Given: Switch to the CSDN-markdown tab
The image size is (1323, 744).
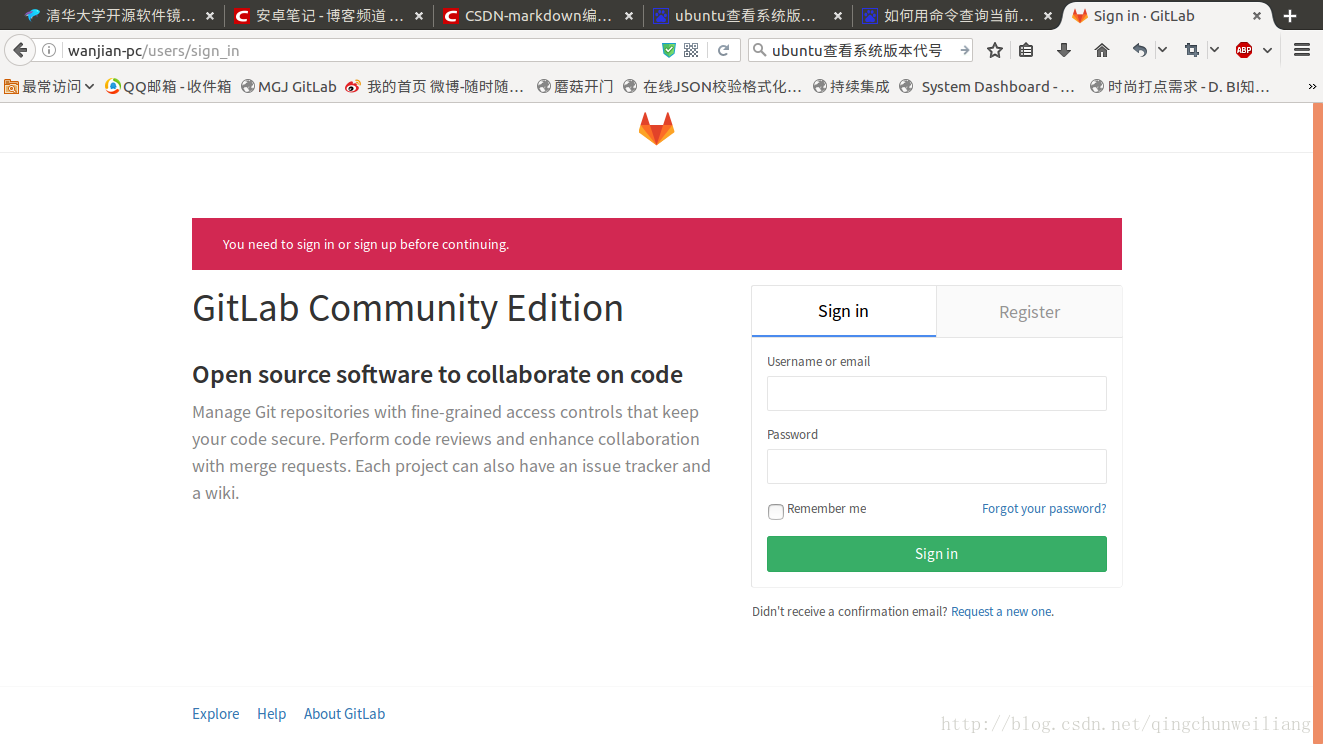Looking at the screenshot, I should tap(540, 16).
